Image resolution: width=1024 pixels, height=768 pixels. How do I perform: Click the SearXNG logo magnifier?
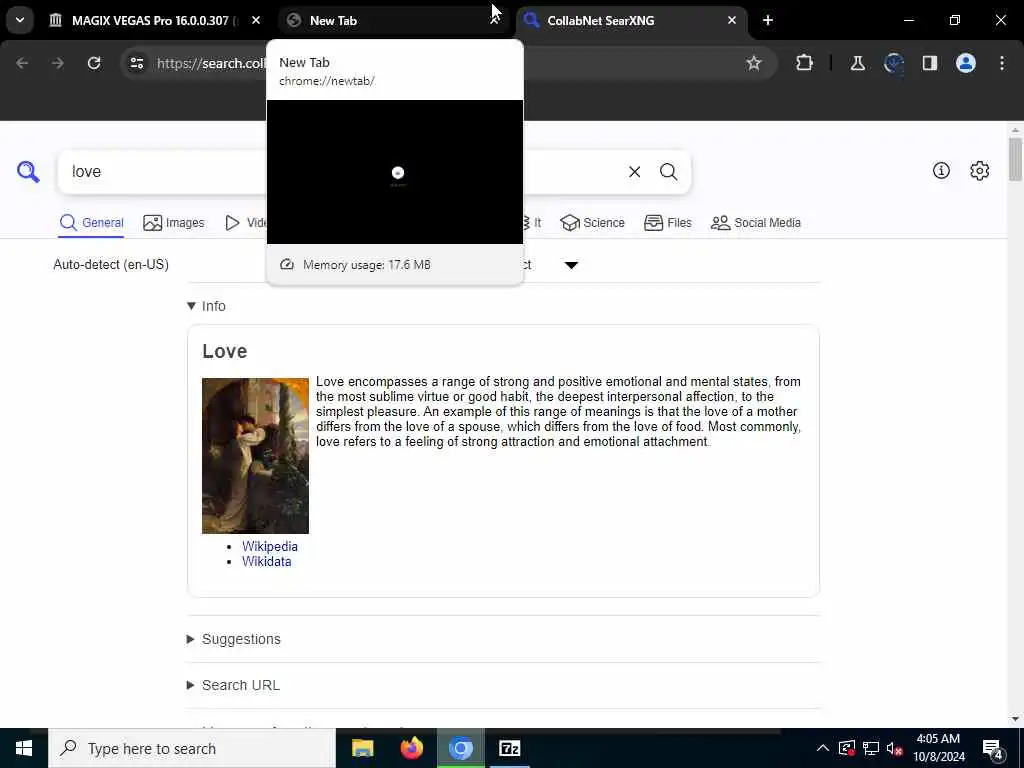28,172
